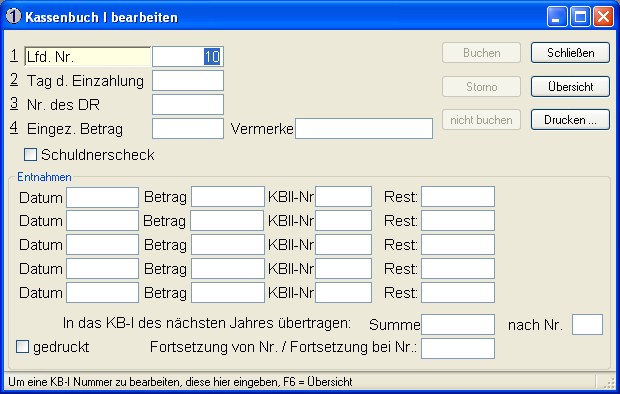Image resolution: width=620 pixels, height=394 pixels.
Task: Close the window with the red X
Action: tap(603, 17)
